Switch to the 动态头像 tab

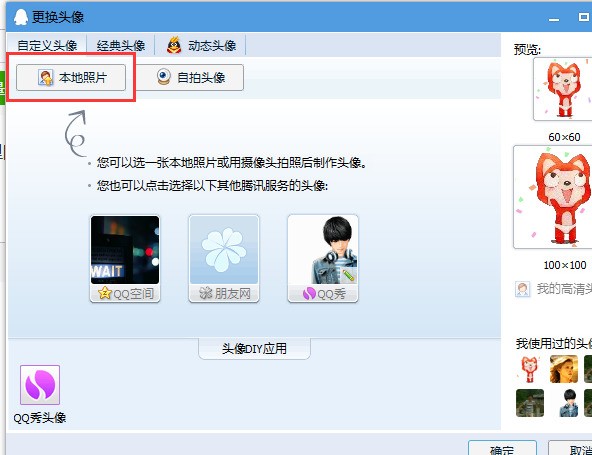200,46
